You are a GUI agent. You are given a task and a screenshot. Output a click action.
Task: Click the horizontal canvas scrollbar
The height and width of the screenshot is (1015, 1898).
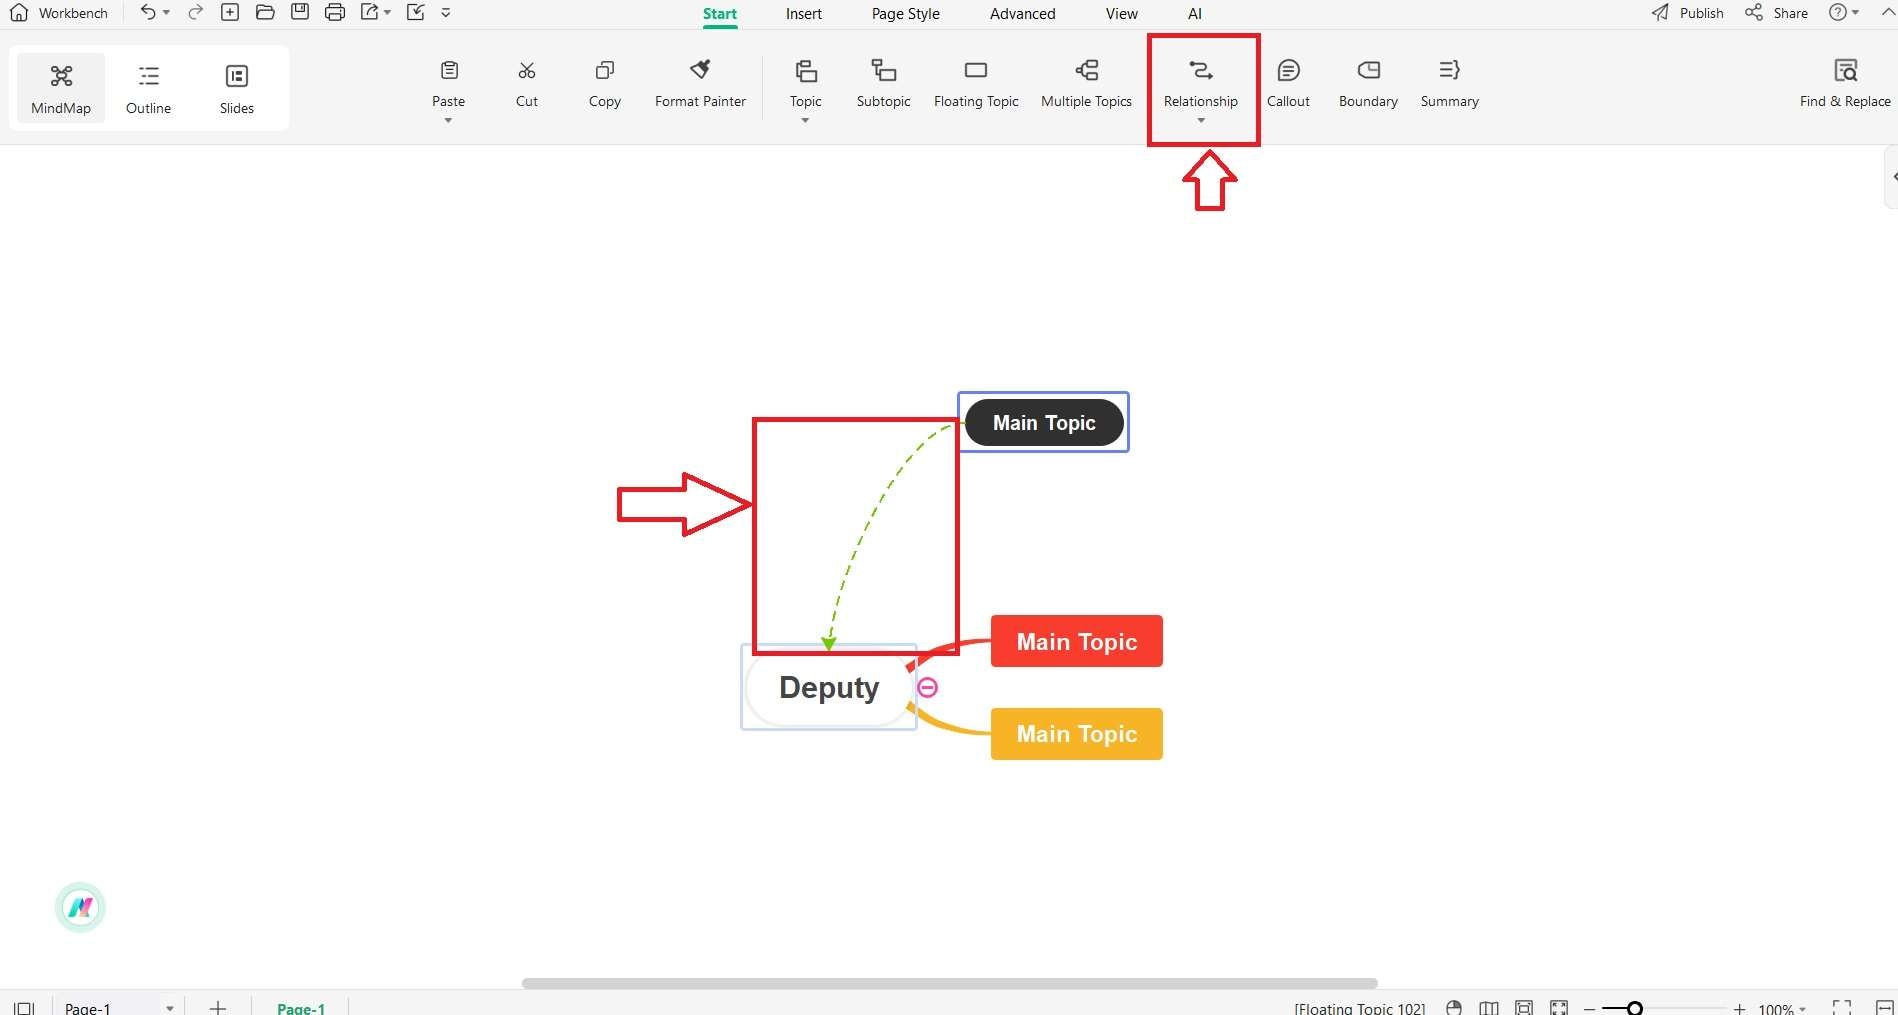pyautogui.click(x=950, y=984)
